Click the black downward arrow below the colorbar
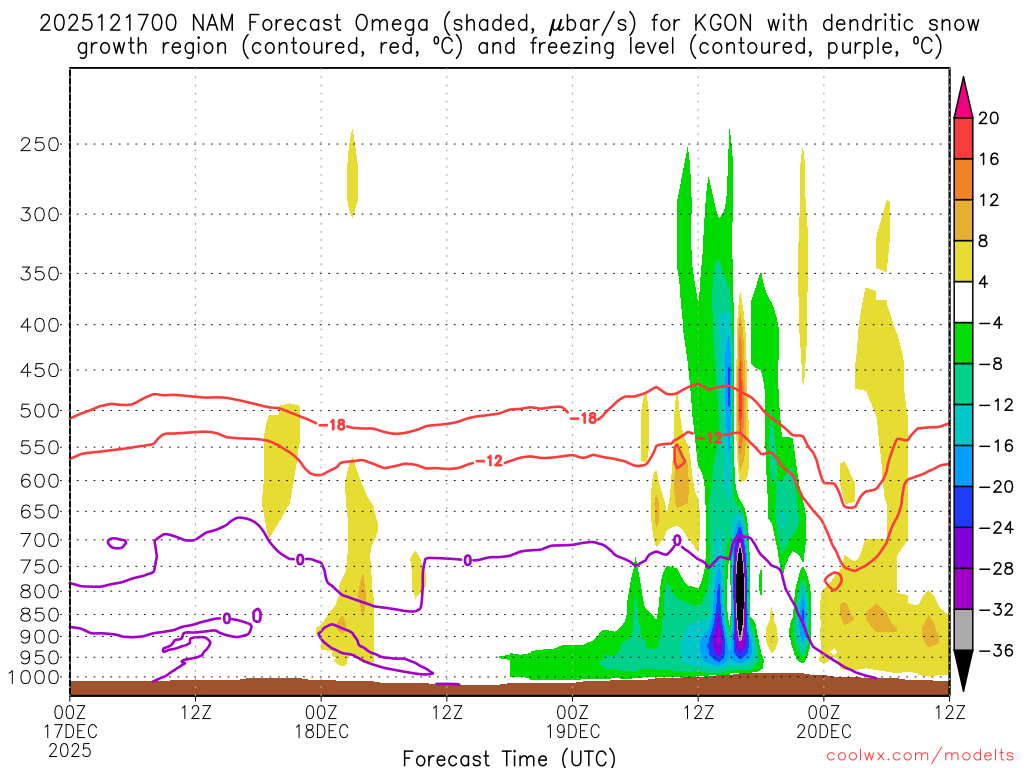Viewport: 1024px width, 768px height. point(963,670)
